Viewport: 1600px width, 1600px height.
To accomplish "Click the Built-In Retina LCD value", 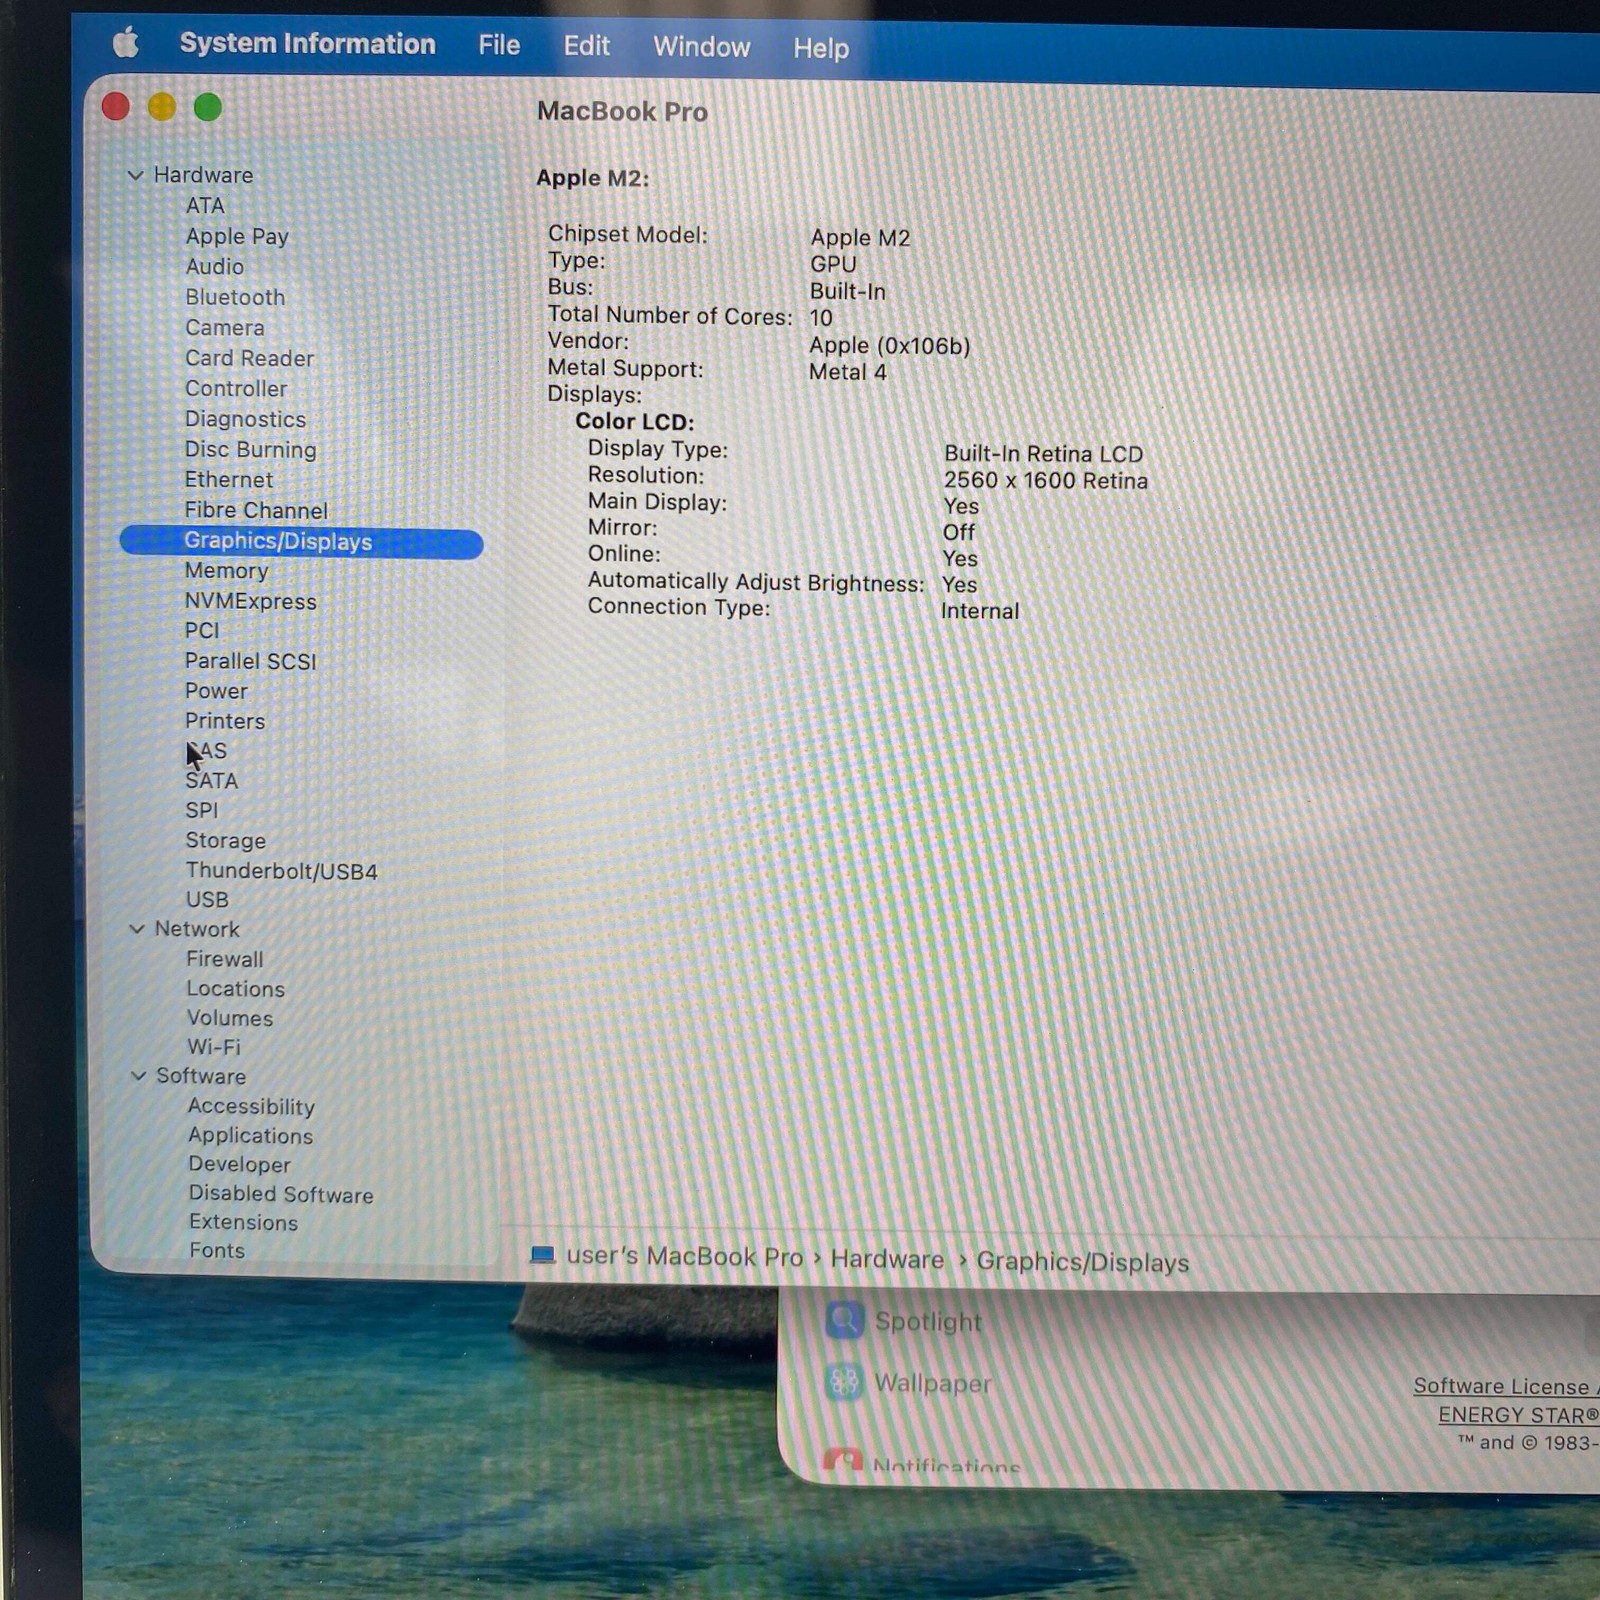I will [x=1043, y=454].
